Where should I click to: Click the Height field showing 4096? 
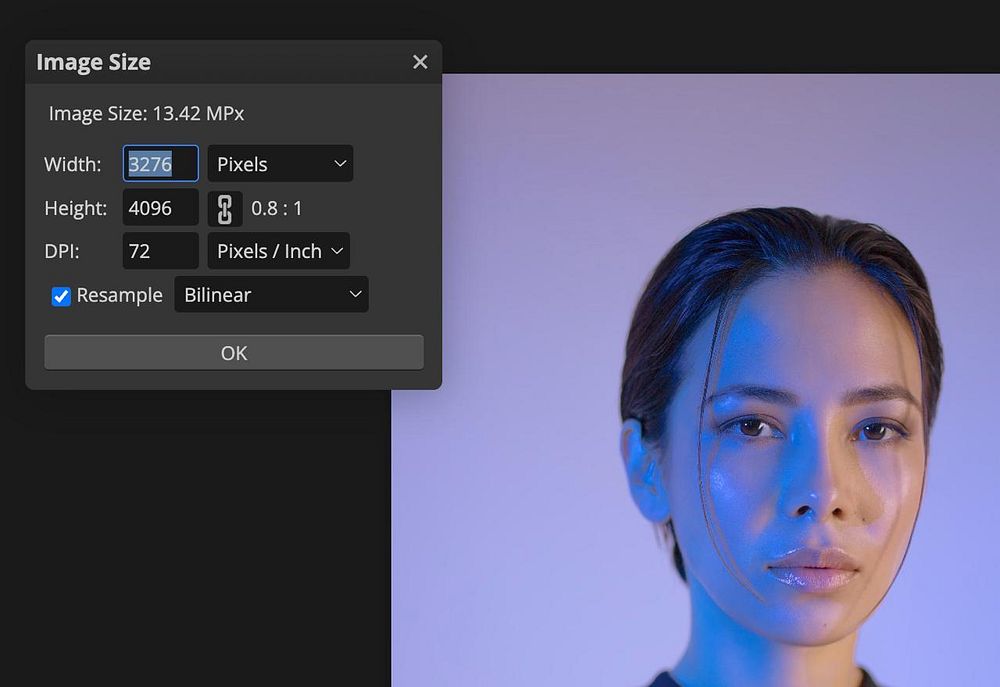click(161, 208)
